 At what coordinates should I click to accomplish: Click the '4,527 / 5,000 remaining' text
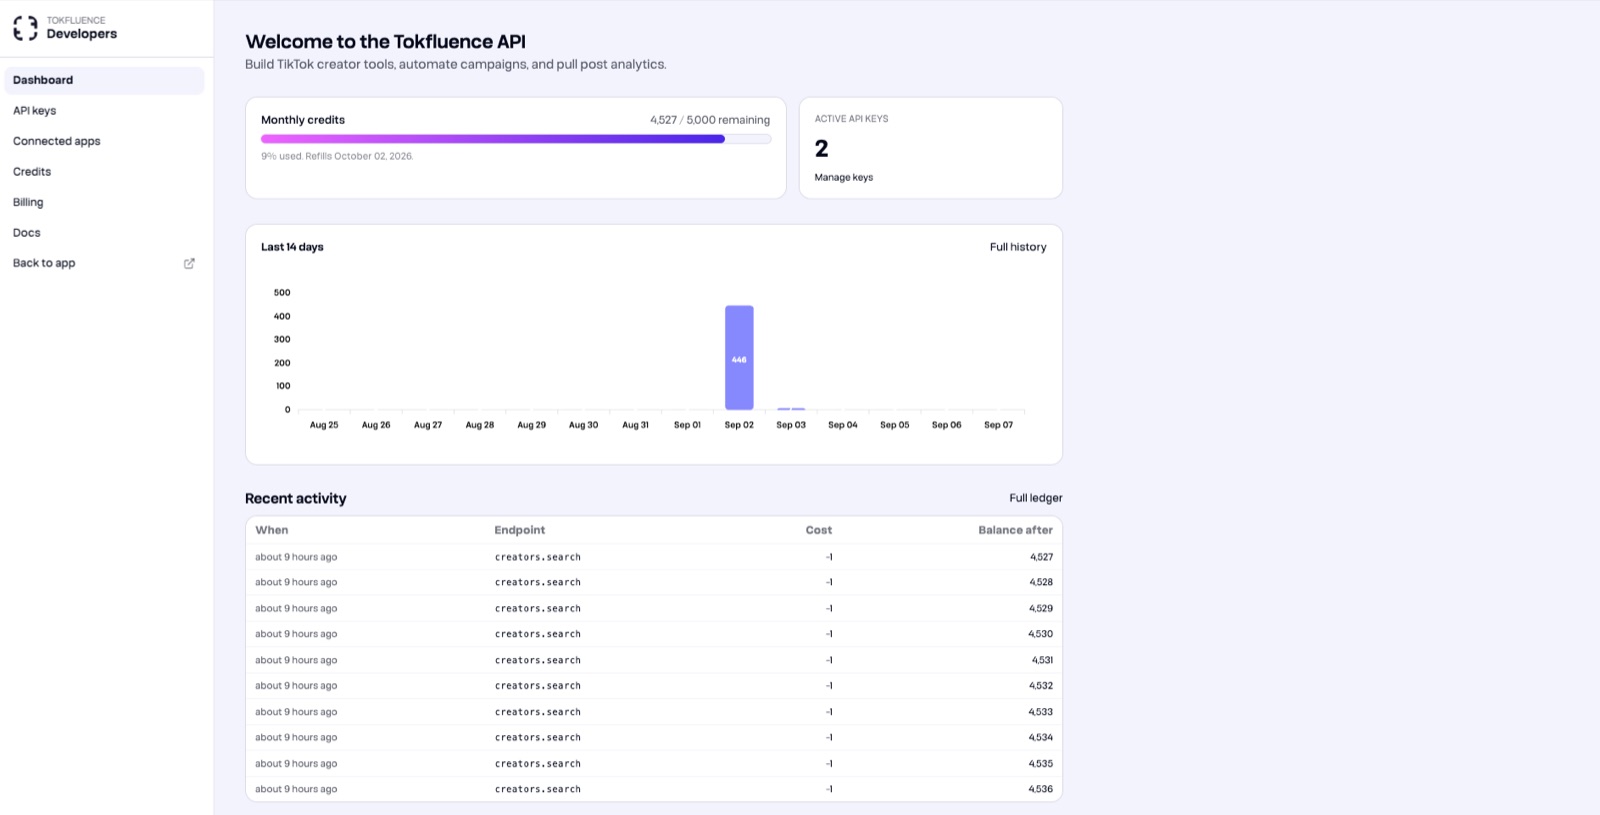coord(710,120)
